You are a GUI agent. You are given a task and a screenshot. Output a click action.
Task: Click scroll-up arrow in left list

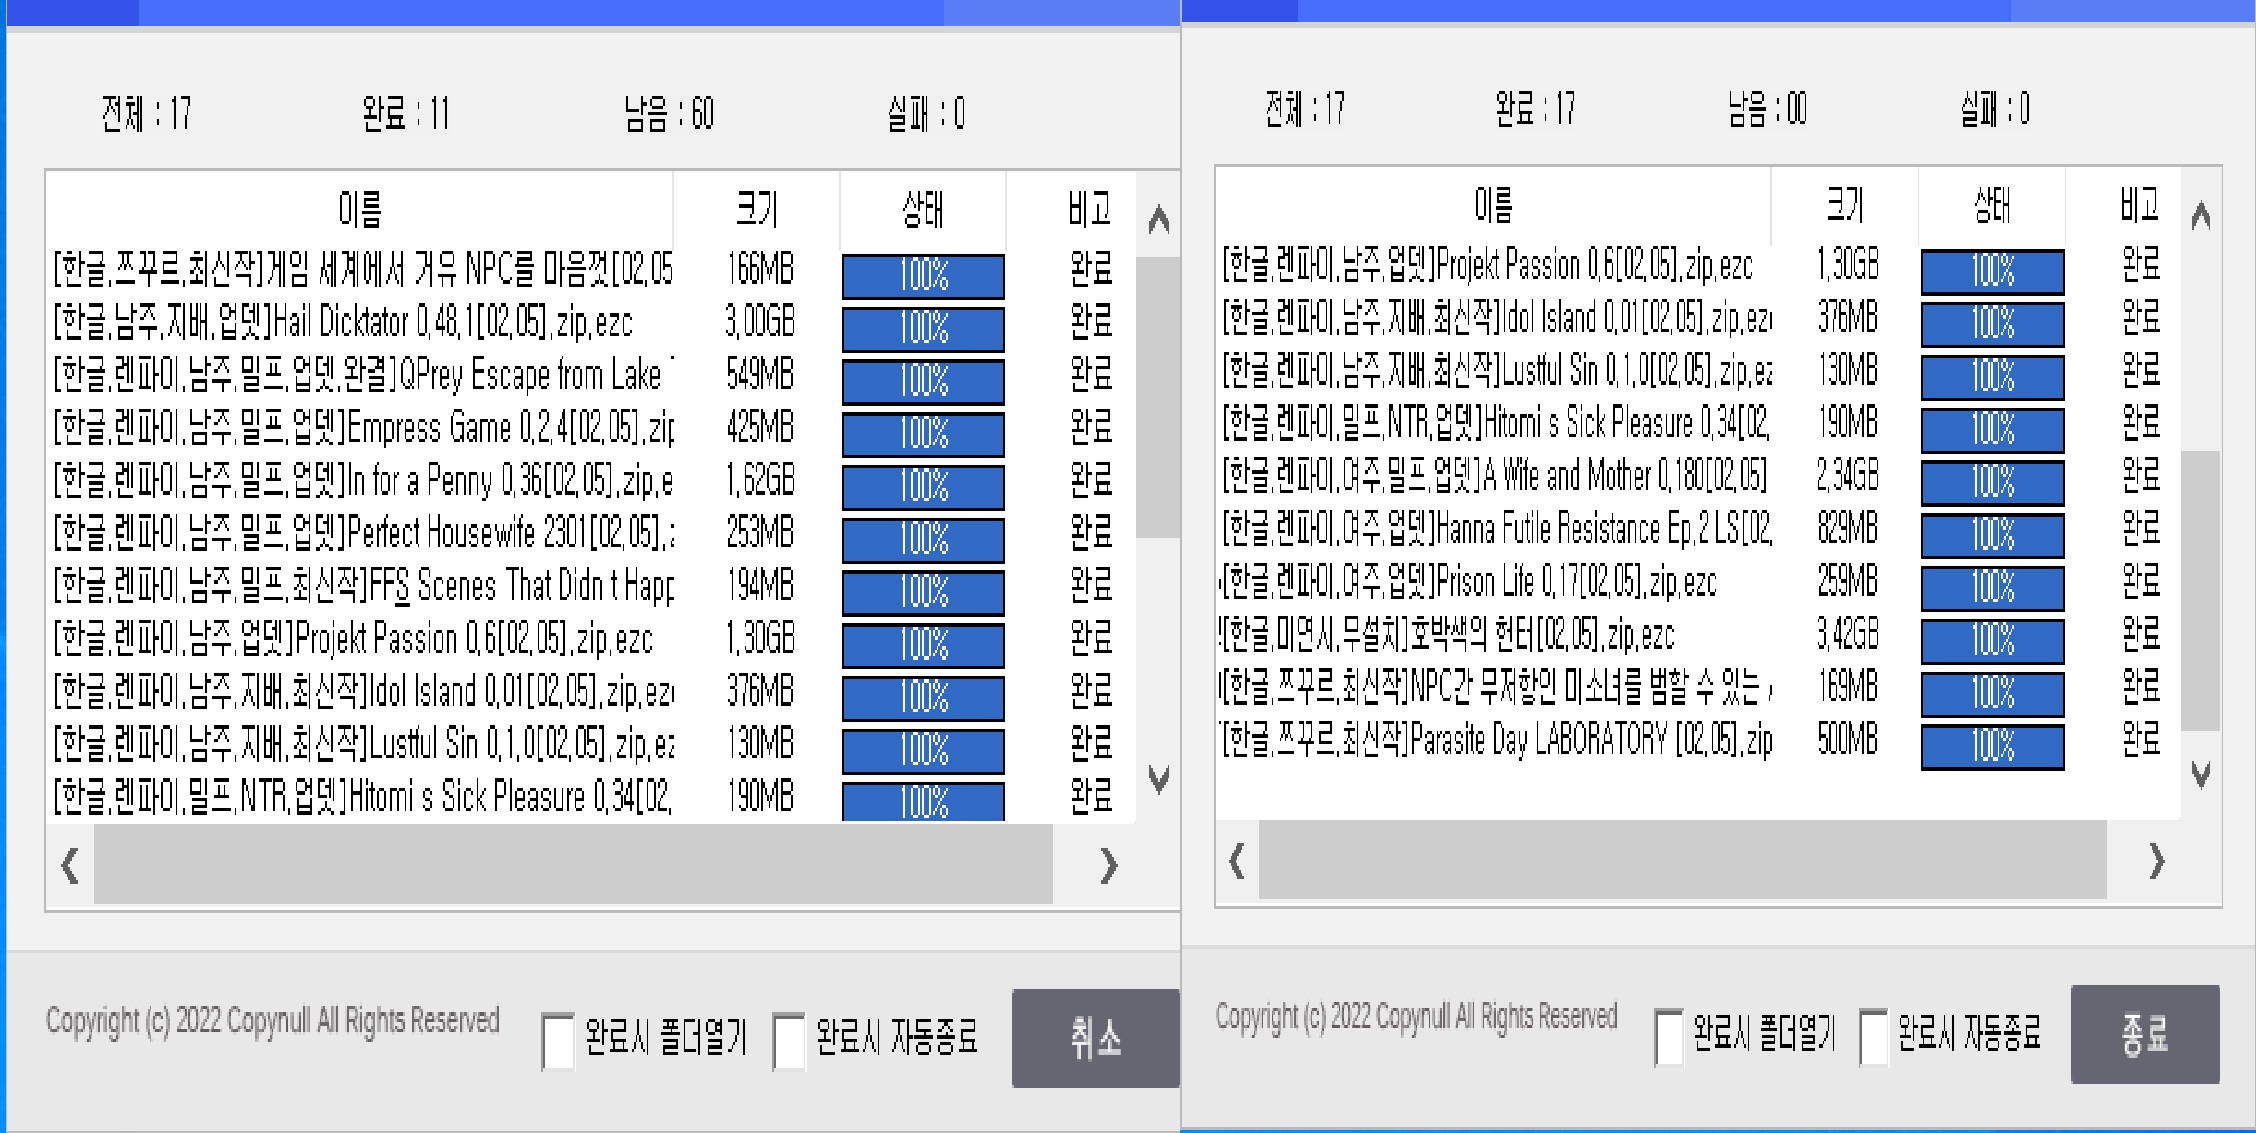1158,219
